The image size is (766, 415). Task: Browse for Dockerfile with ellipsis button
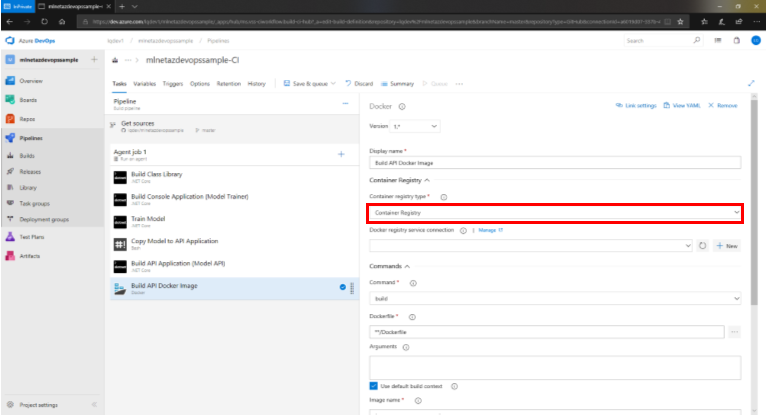click(735, 331)
